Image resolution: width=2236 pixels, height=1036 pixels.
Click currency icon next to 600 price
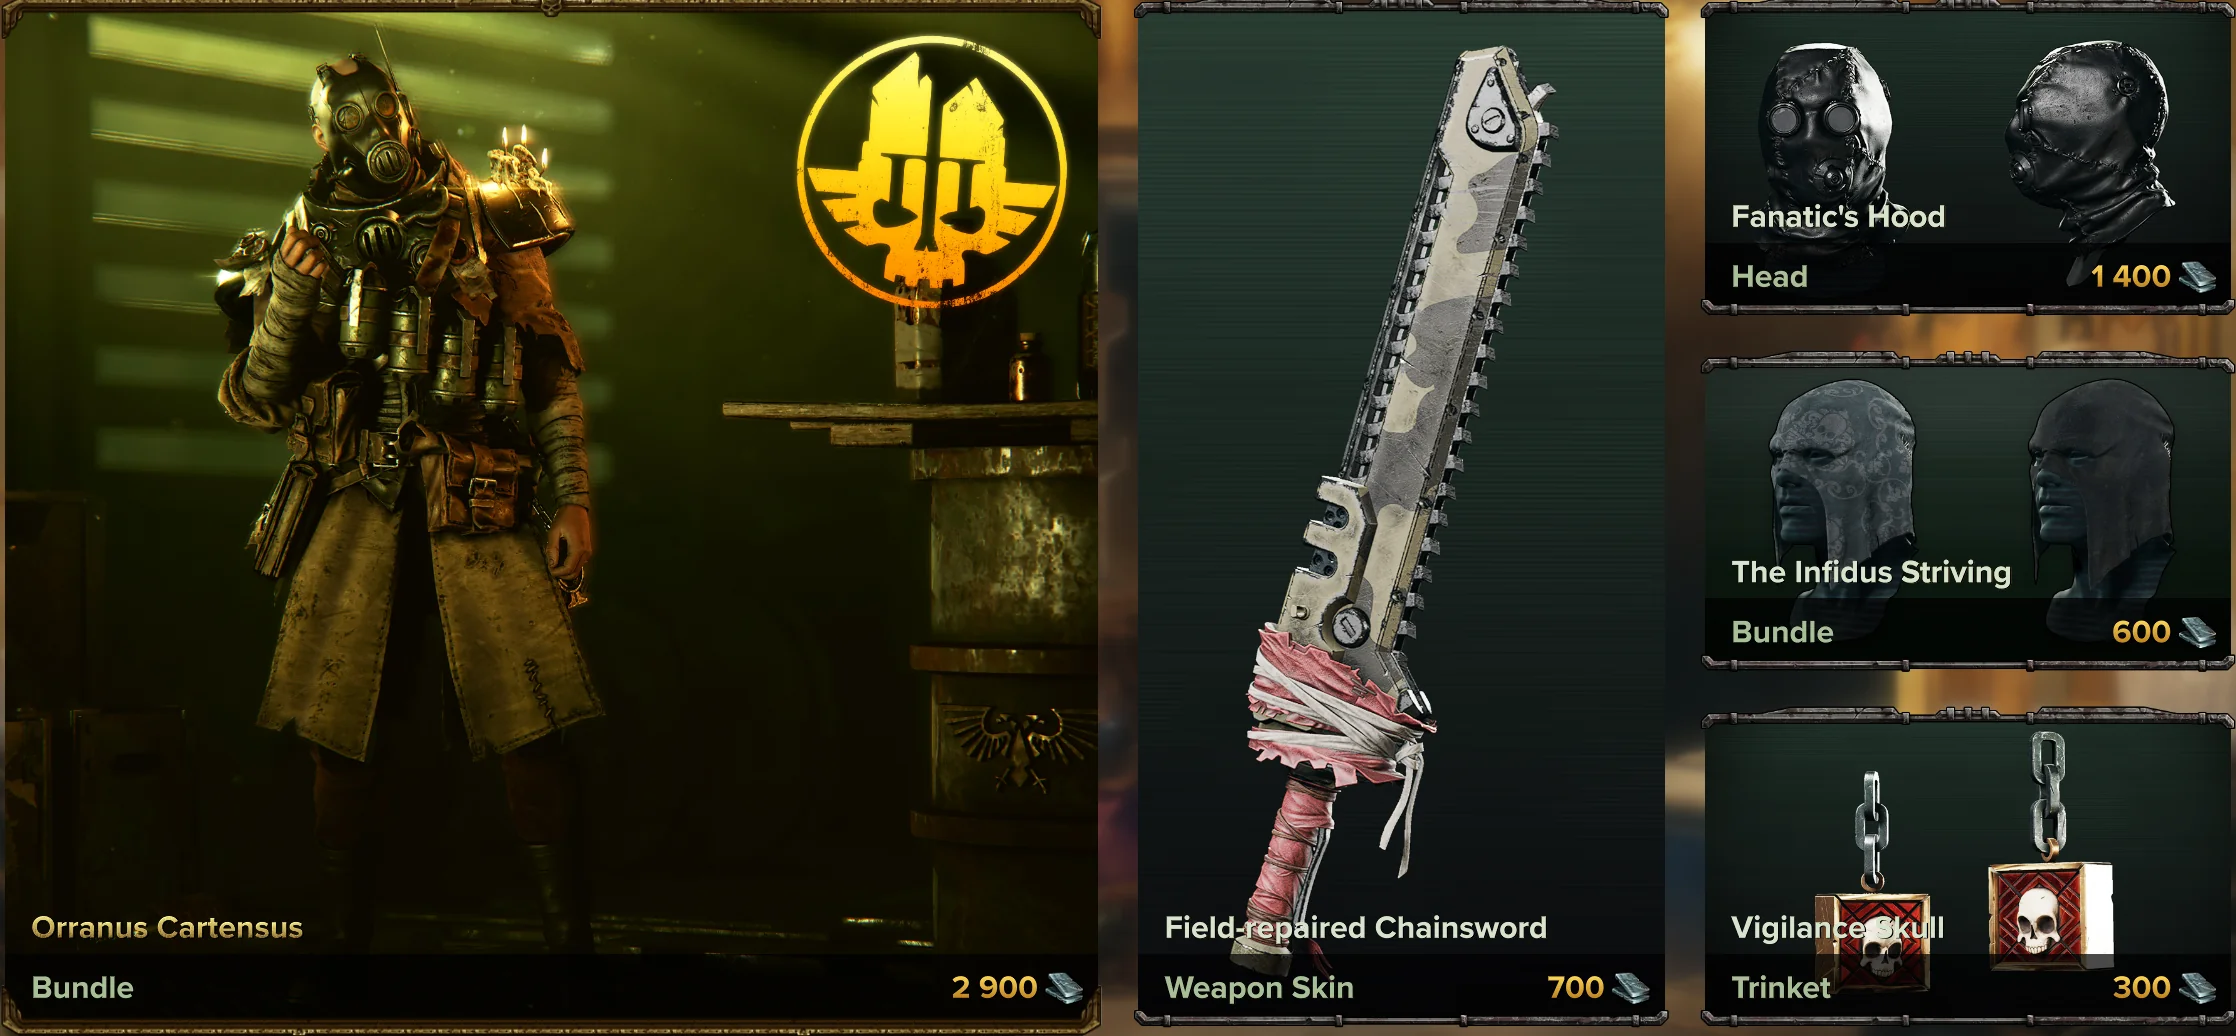pos(2197,632)
